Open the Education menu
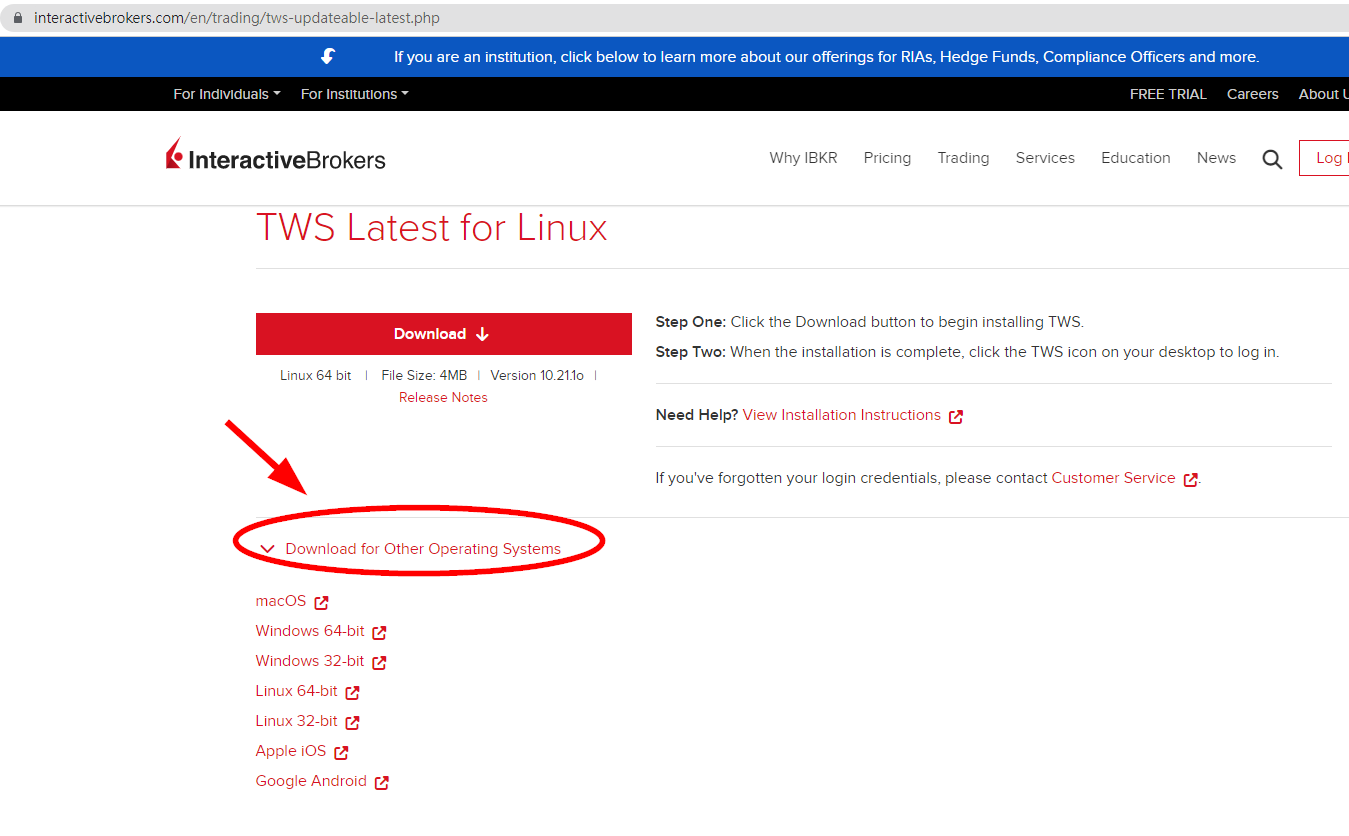This screenshot has height=836, width=1349. (x=1135, y=158)
